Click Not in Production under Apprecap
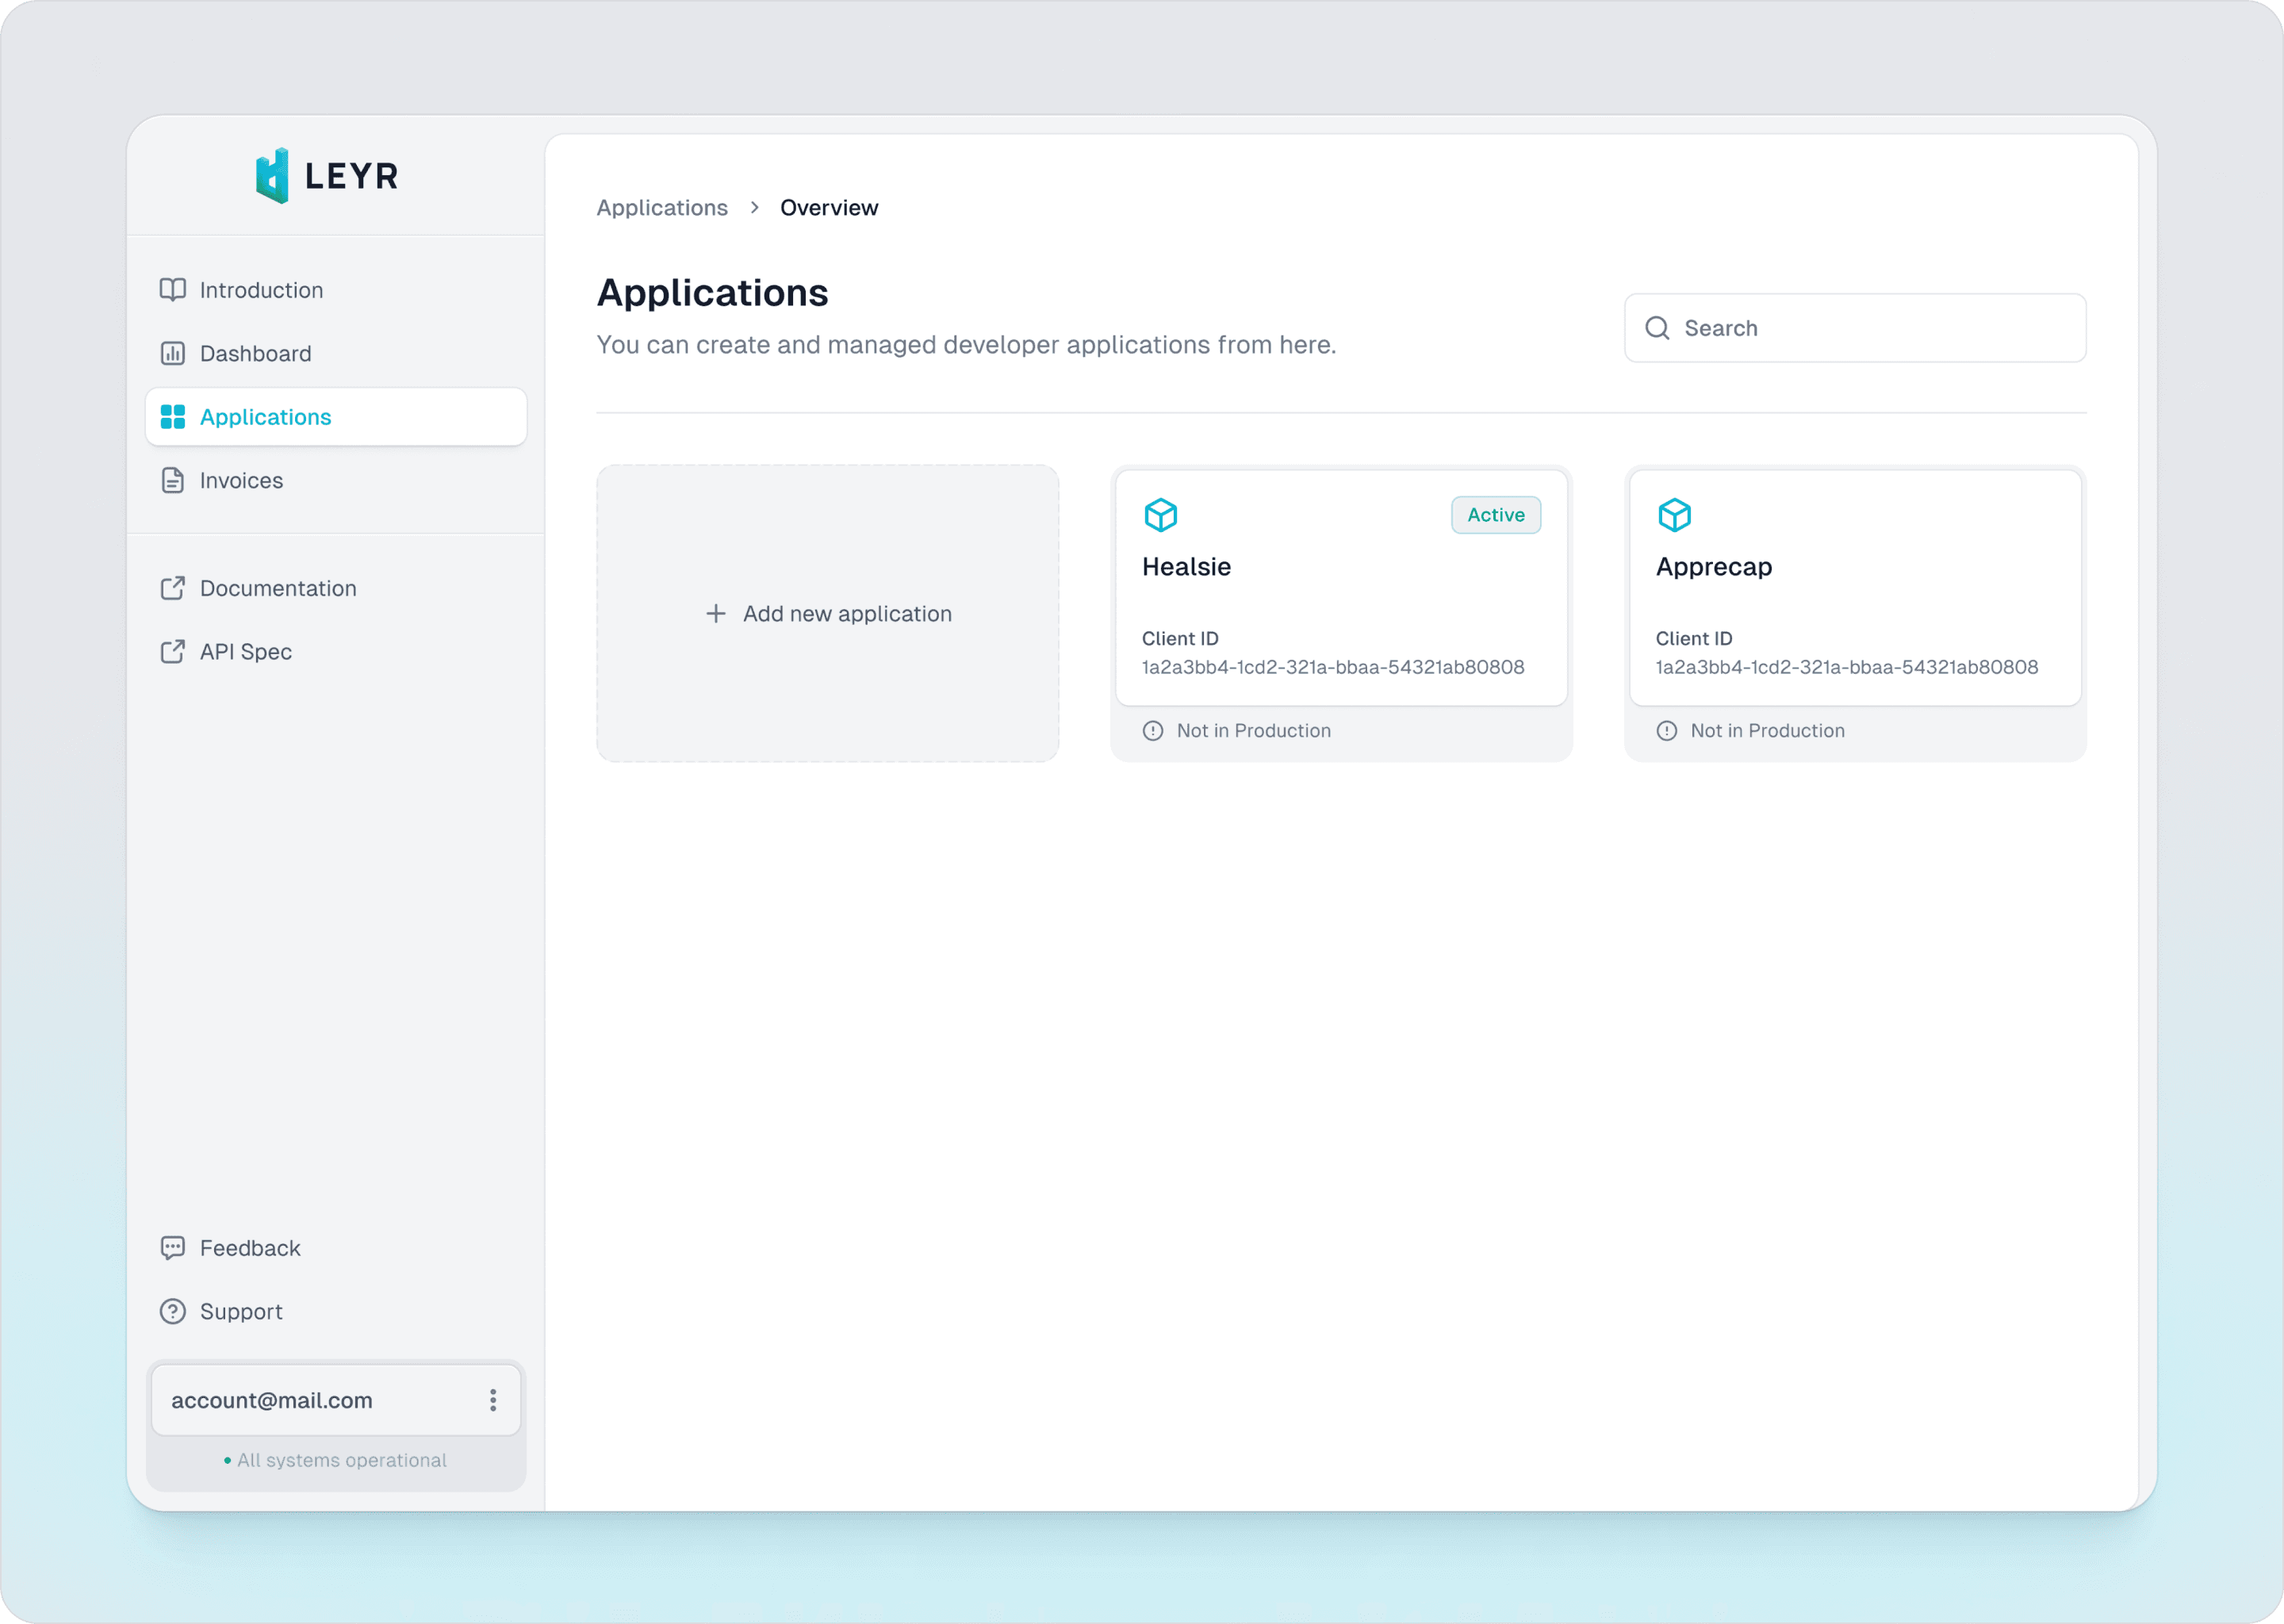This screenshot has width=2284, height=1624. (x=1768, y=731)
